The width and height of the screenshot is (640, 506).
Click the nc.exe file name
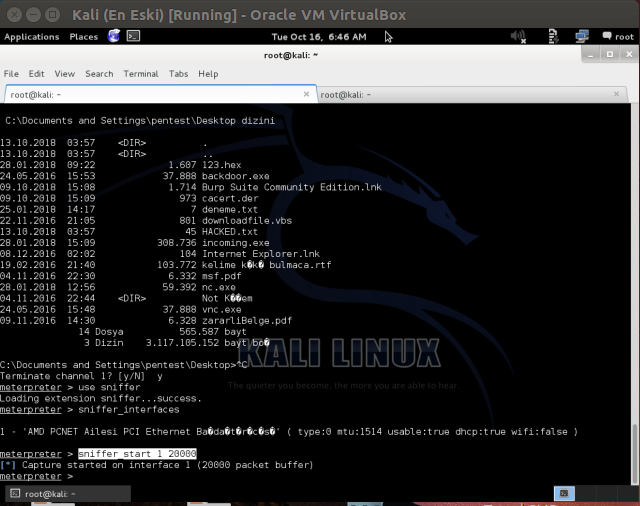pyautogui.click(x=219, y=287)
